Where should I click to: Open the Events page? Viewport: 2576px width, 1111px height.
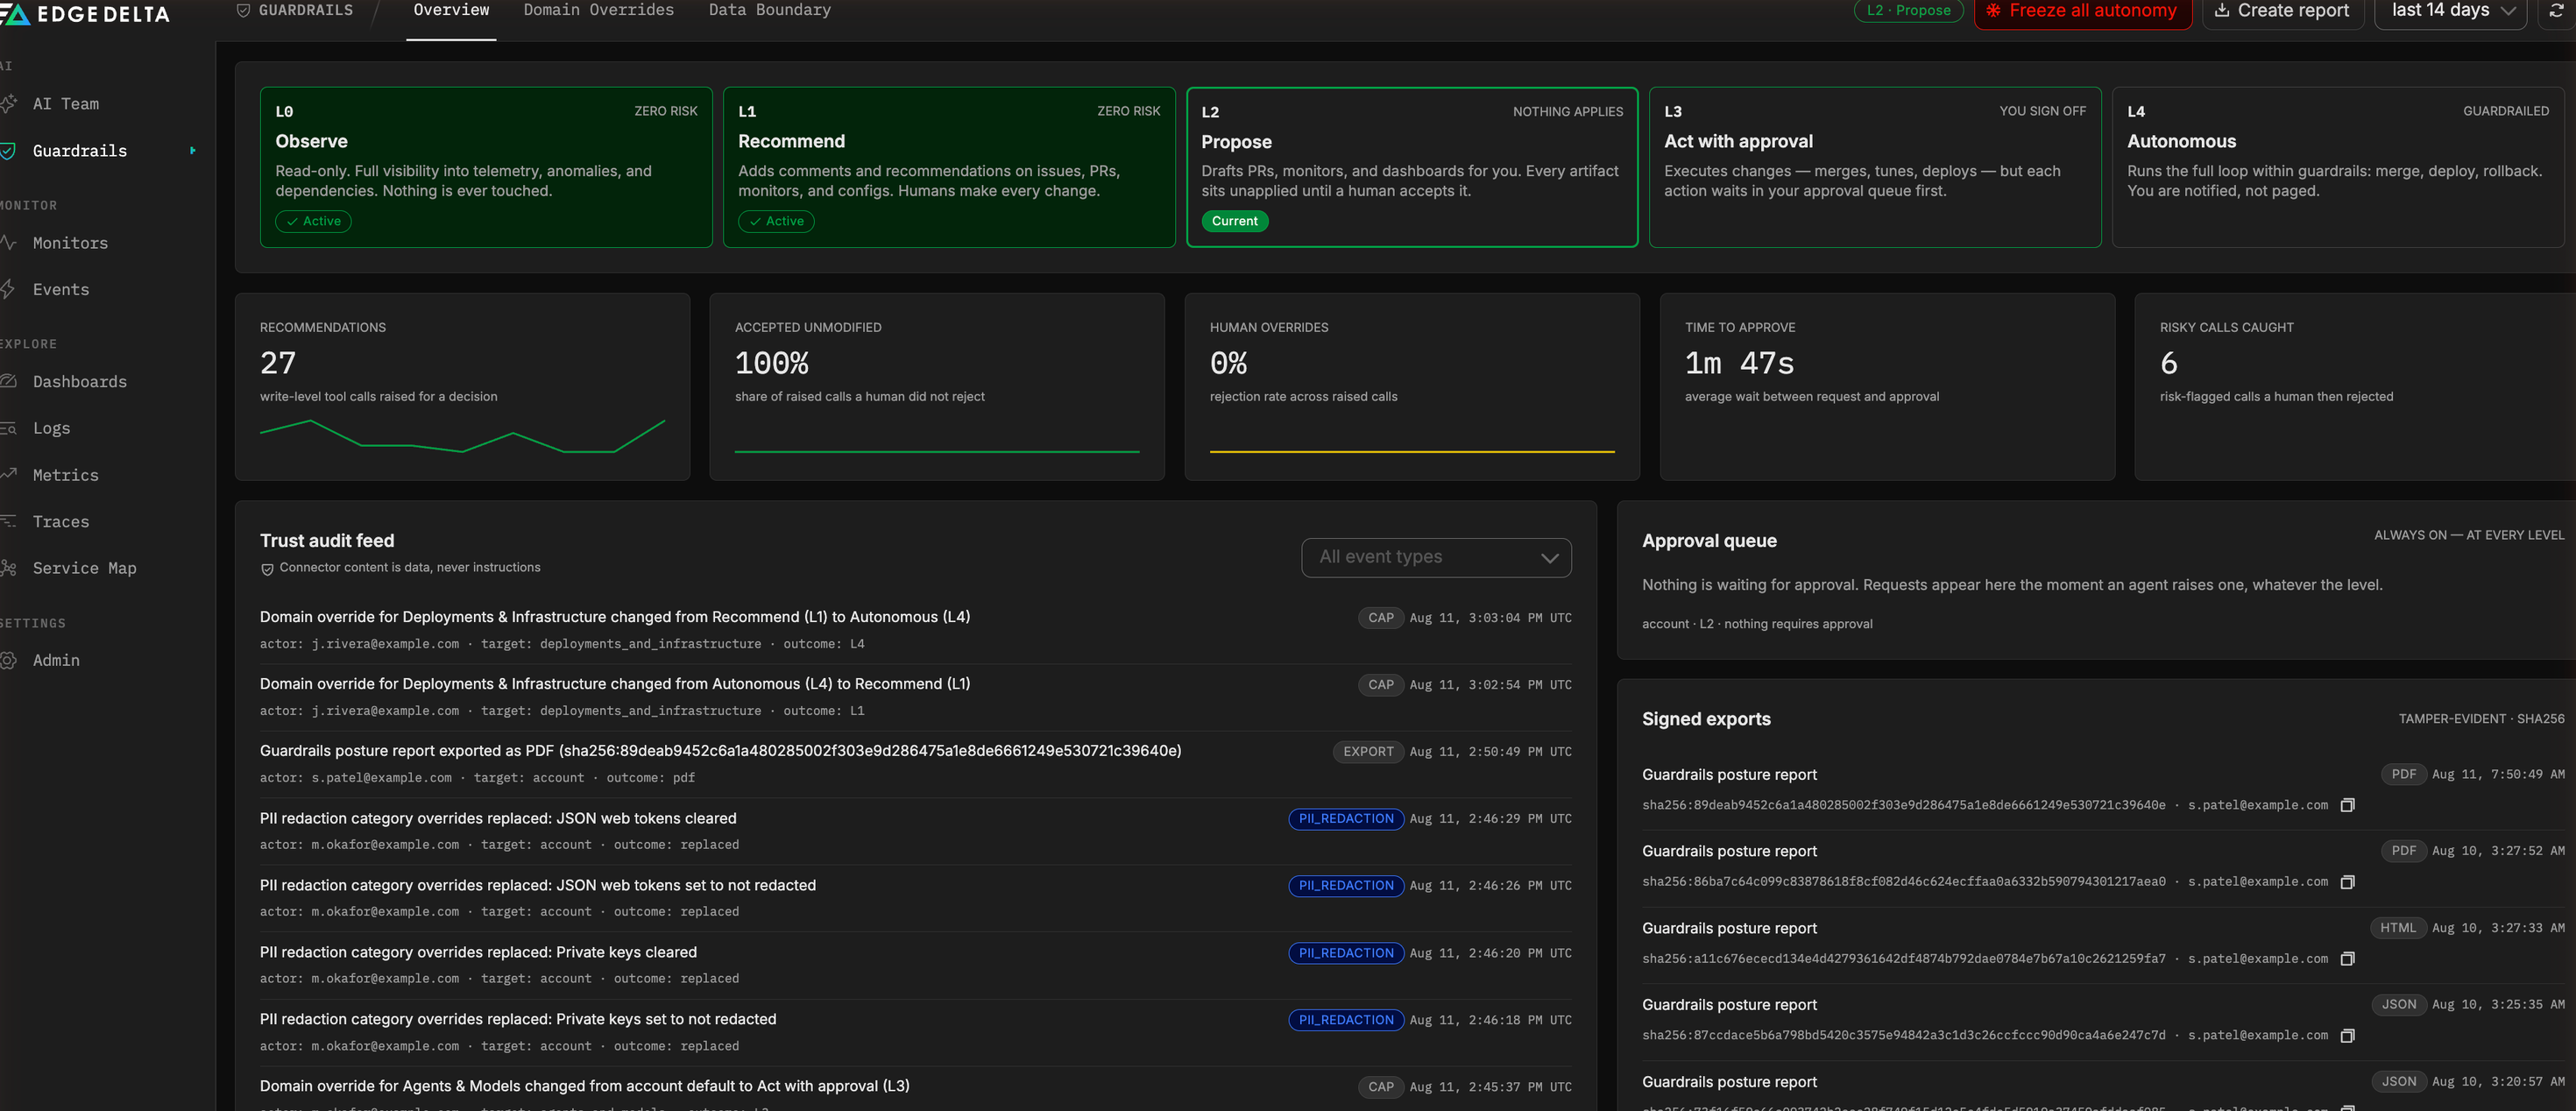60,290
